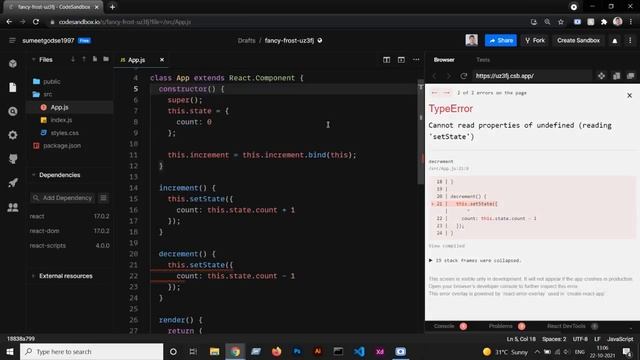640x360 pixels.
Task: Switch to the Tests tab
Action: (483, 60)
